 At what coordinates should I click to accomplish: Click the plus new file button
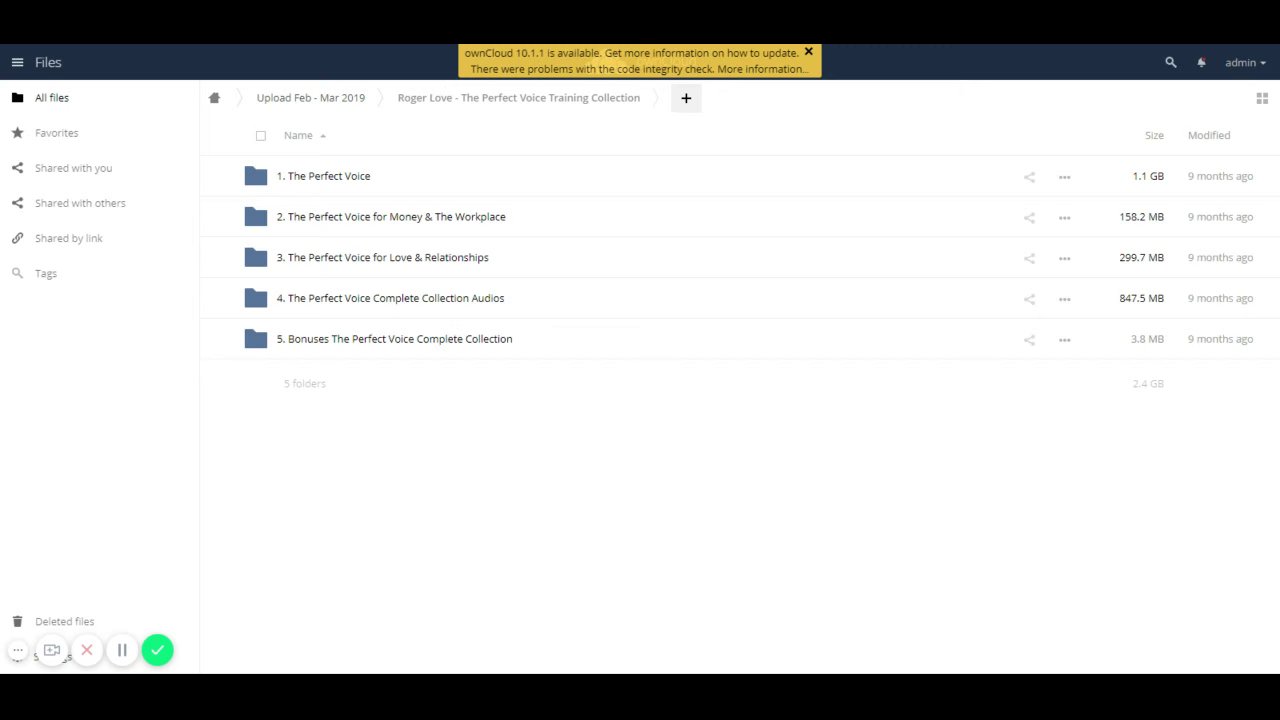[686, 98]
